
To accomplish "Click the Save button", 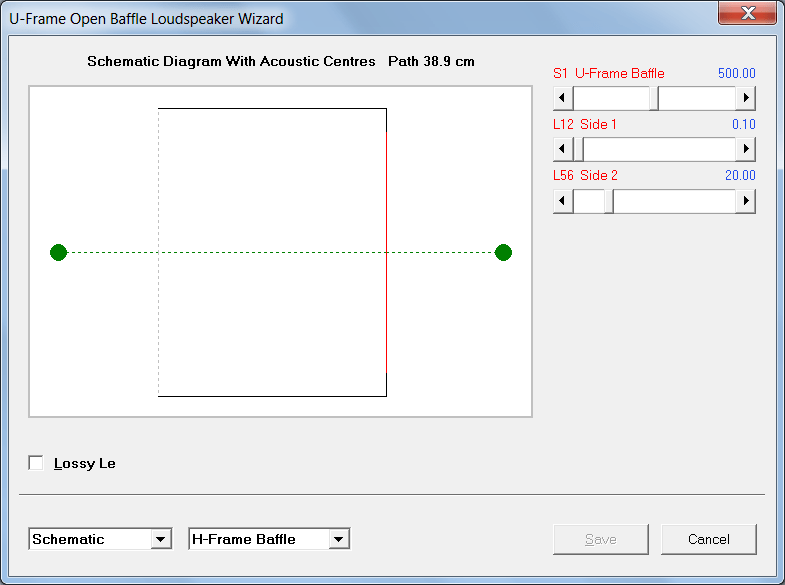I will pos(601,539).
